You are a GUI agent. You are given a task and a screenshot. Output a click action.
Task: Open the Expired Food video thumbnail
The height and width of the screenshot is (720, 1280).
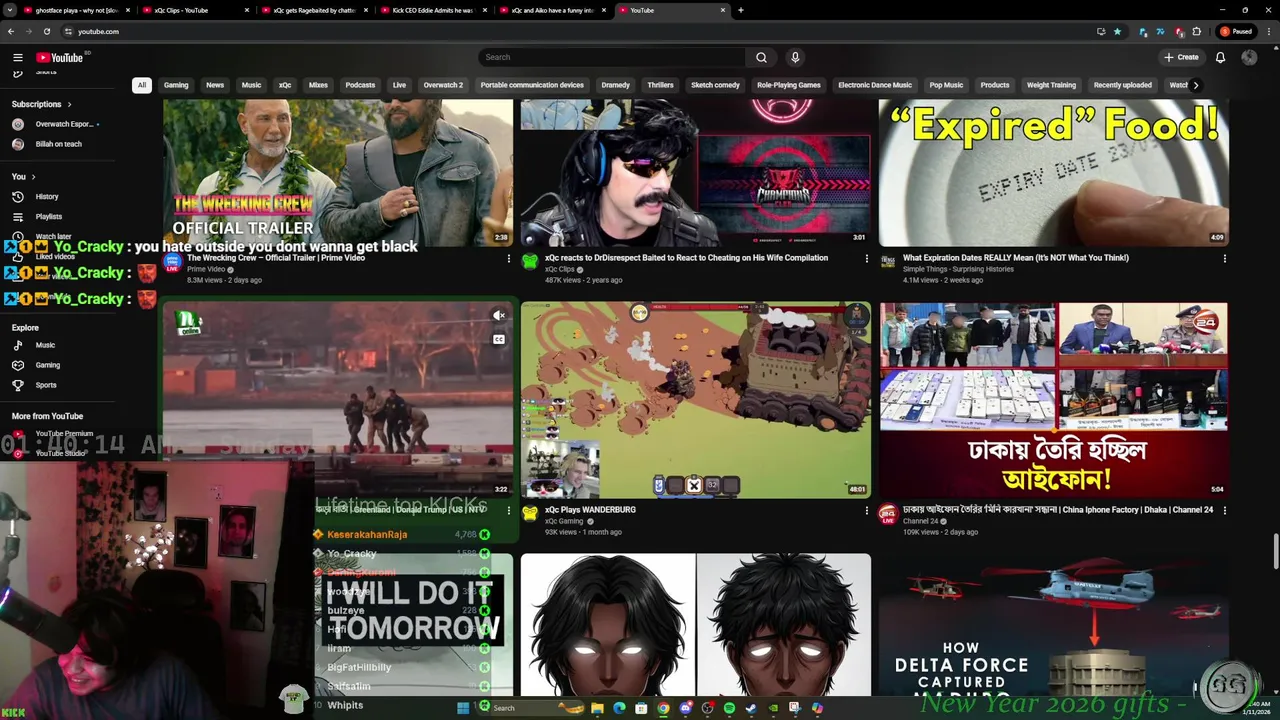(1053, 172)
